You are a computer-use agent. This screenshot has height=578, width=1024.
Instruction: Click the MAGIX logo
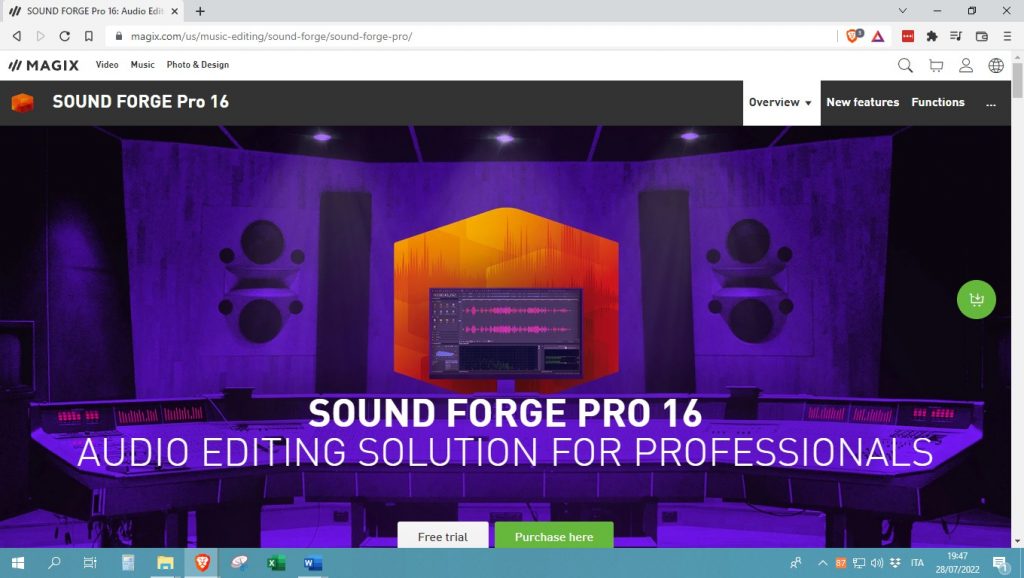point(45,64)
